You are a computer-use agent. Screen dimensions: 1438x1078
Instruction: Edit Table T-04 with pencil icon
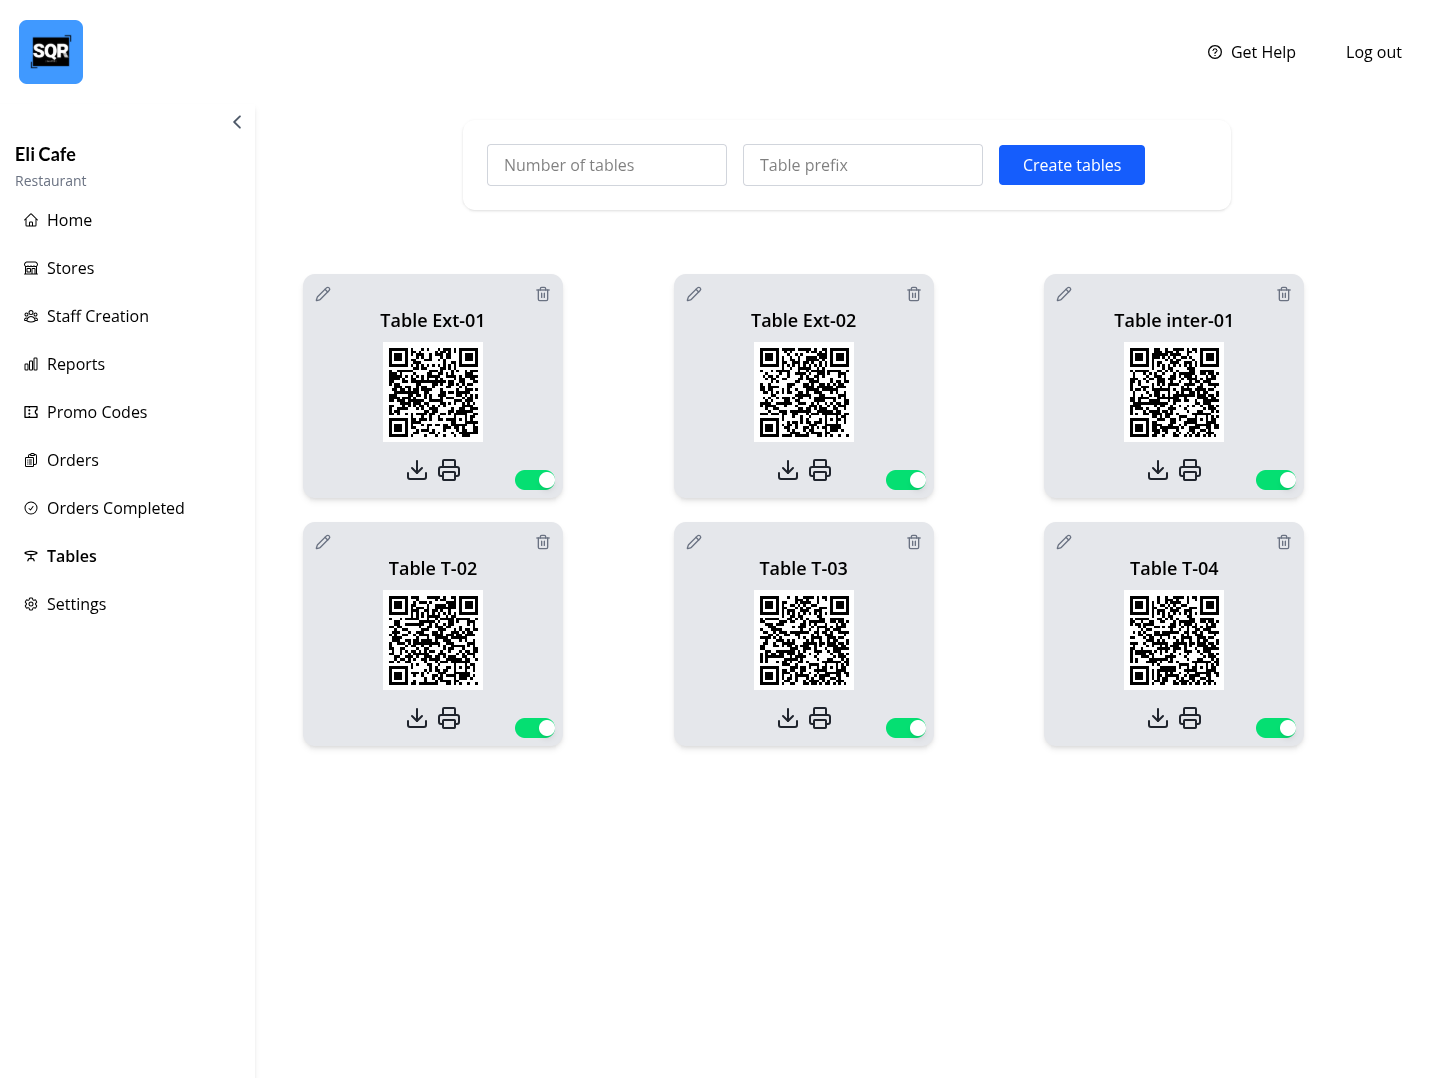(x=1064, y=542)
